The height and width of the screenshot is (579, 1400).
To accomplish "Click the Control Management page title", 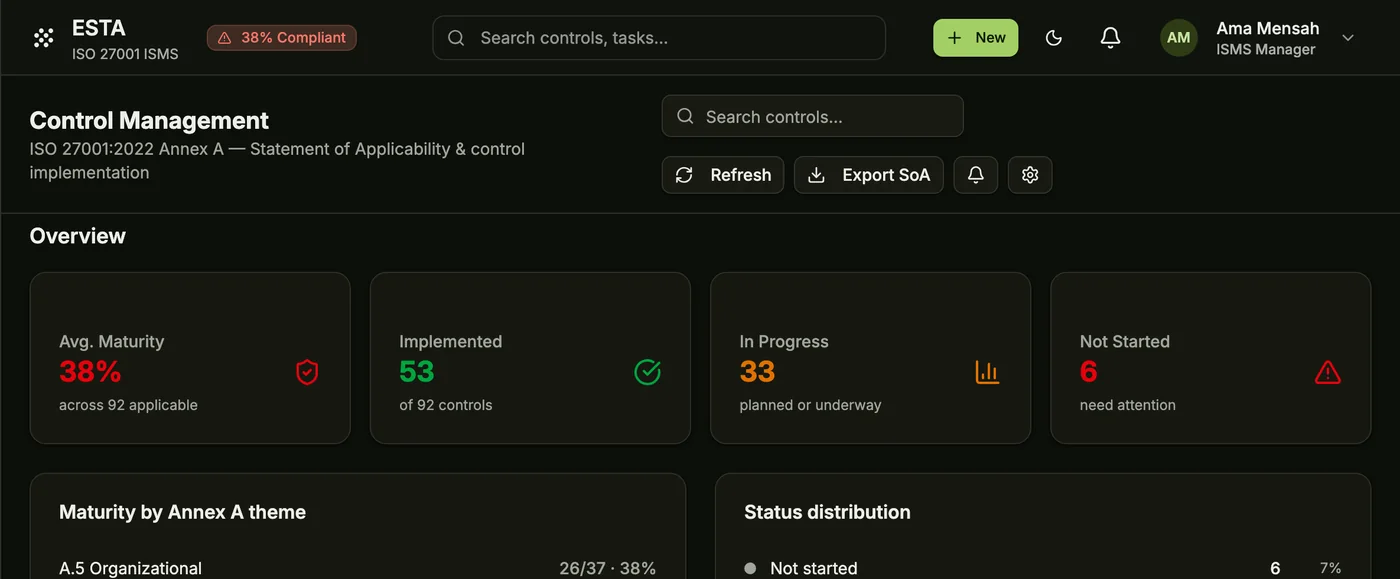I will (149, 121).
